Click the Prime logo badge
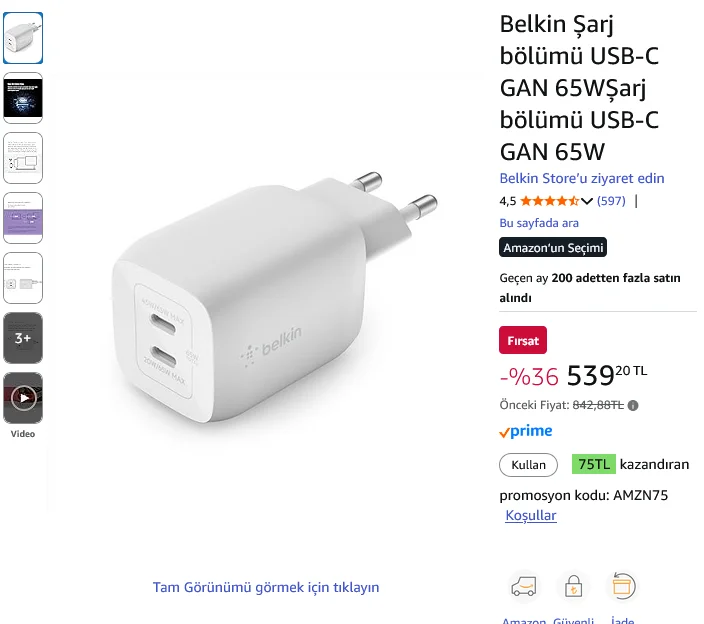Image resolution: width=704 pixels, height=624 pixels. pos(526,431)
